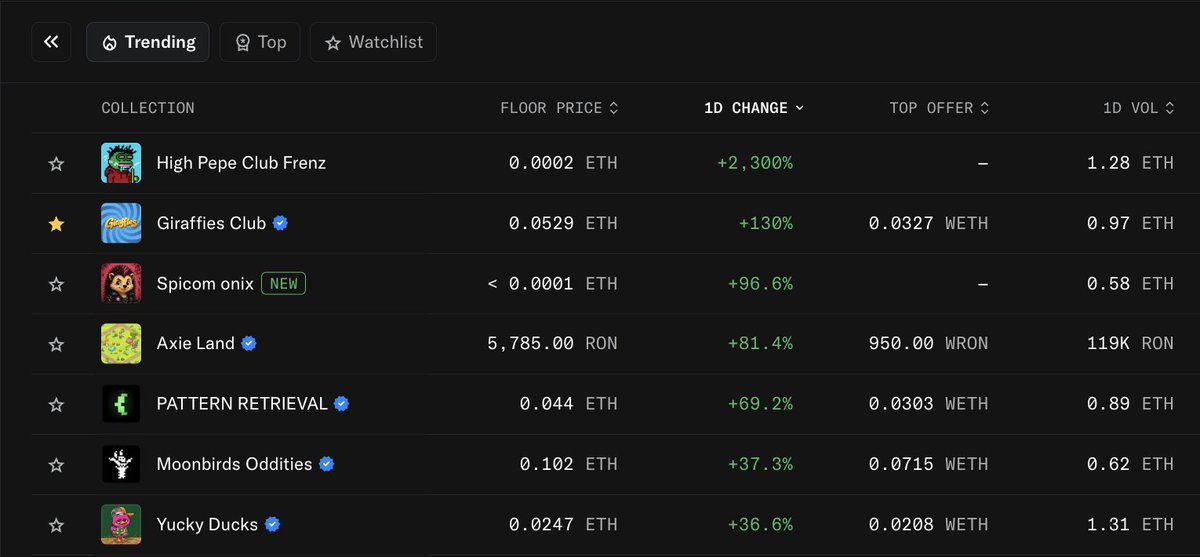Sort by Top Offer column

(x=939, y=108)
